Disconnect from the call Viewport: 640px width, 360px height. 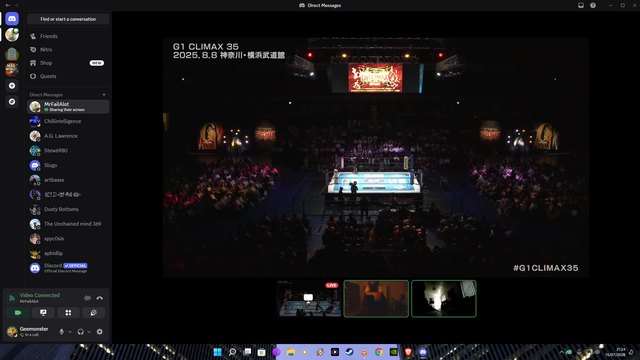[100, 298]
